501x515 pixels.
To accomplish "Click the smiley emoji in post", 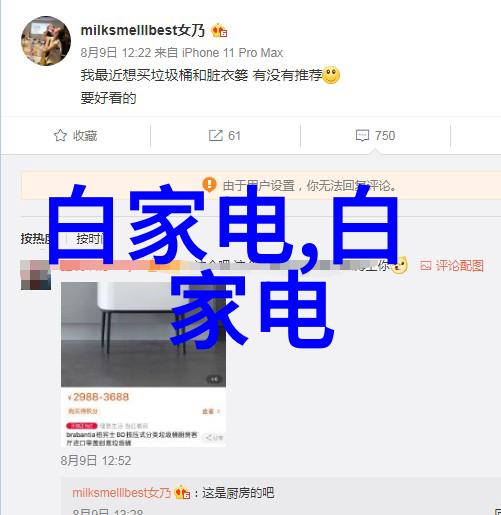I will point(331,75).
